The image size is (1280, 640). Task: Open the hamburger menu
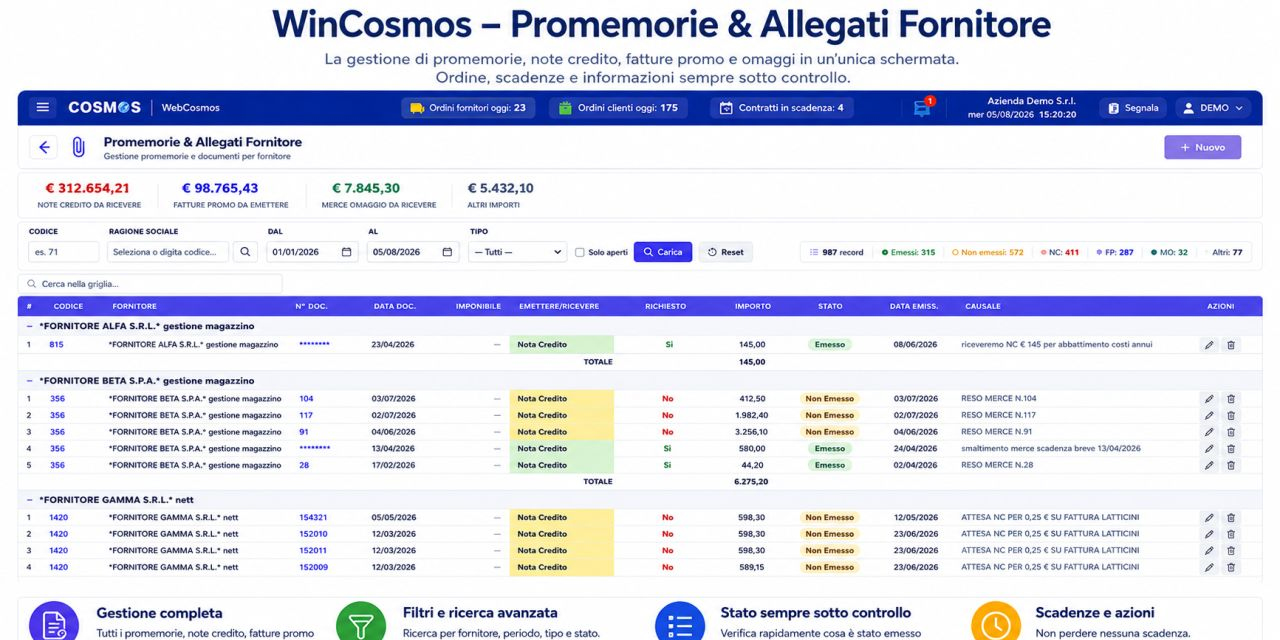coord(42,108)
